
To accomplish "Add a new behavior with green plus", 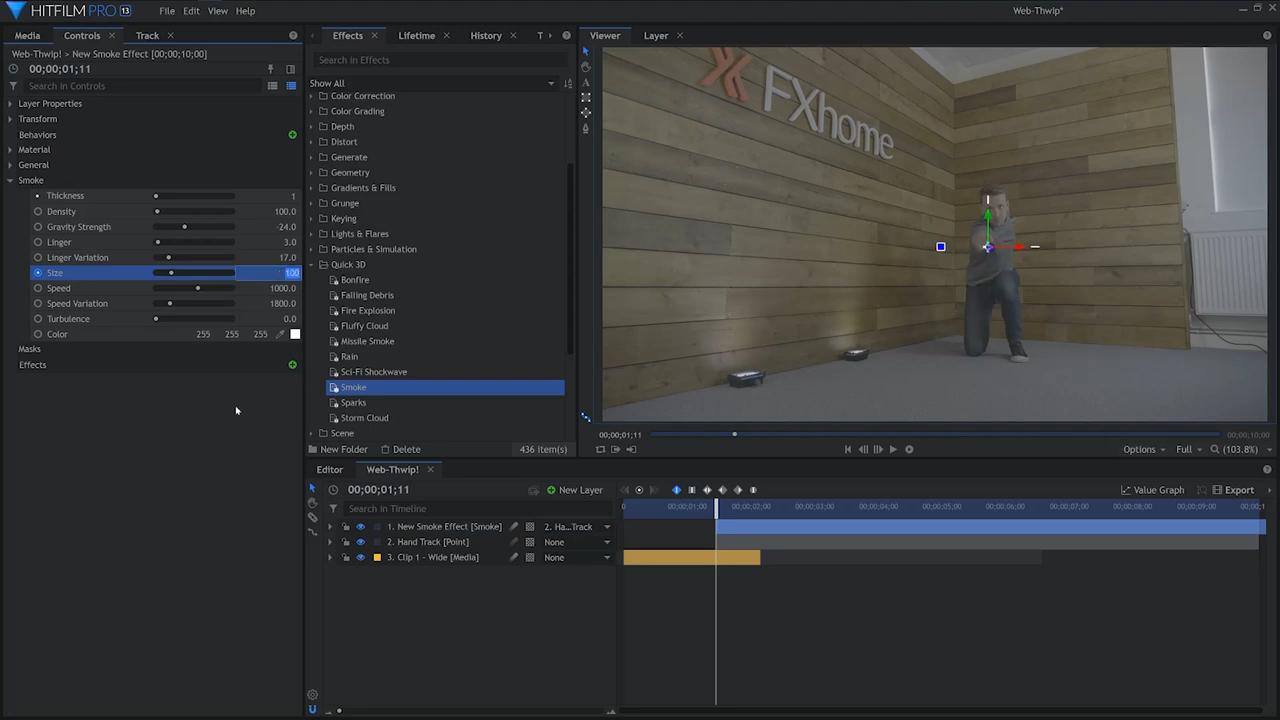I will (x=292, y=134).
